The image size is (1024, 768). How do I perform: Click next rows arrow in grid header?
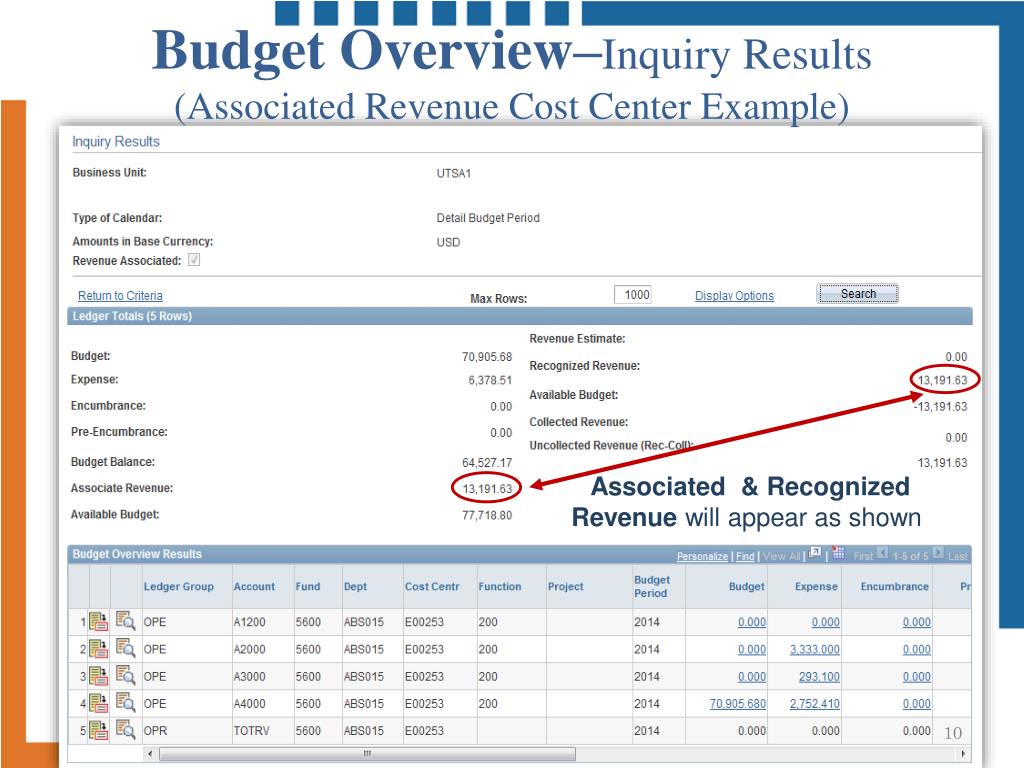tap(938, 553)
